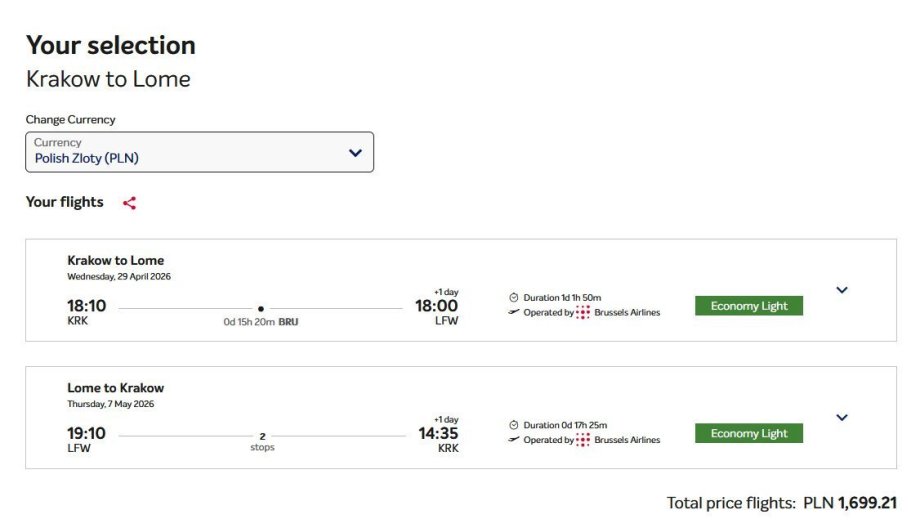Click the BRU stopover dot on the outbound route line
The height and width of the screenshot is (528, 920).
(x=261, y=309)
